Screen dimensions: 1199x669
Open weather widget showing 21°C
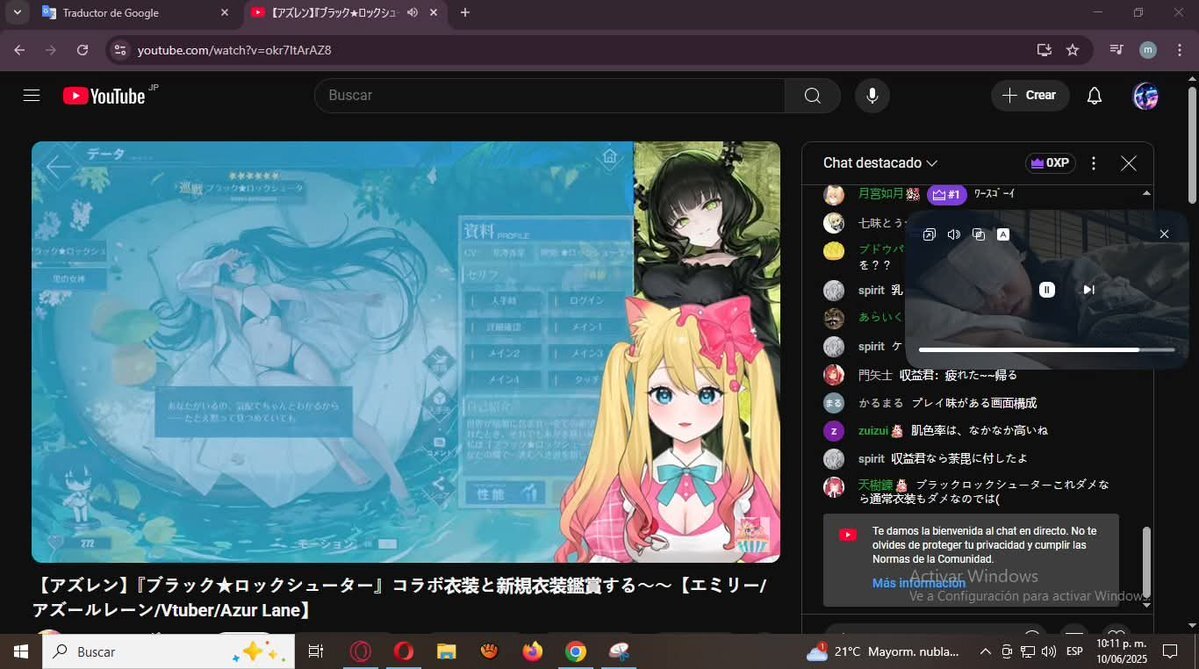pyautogui.click(x=882, y=651)
